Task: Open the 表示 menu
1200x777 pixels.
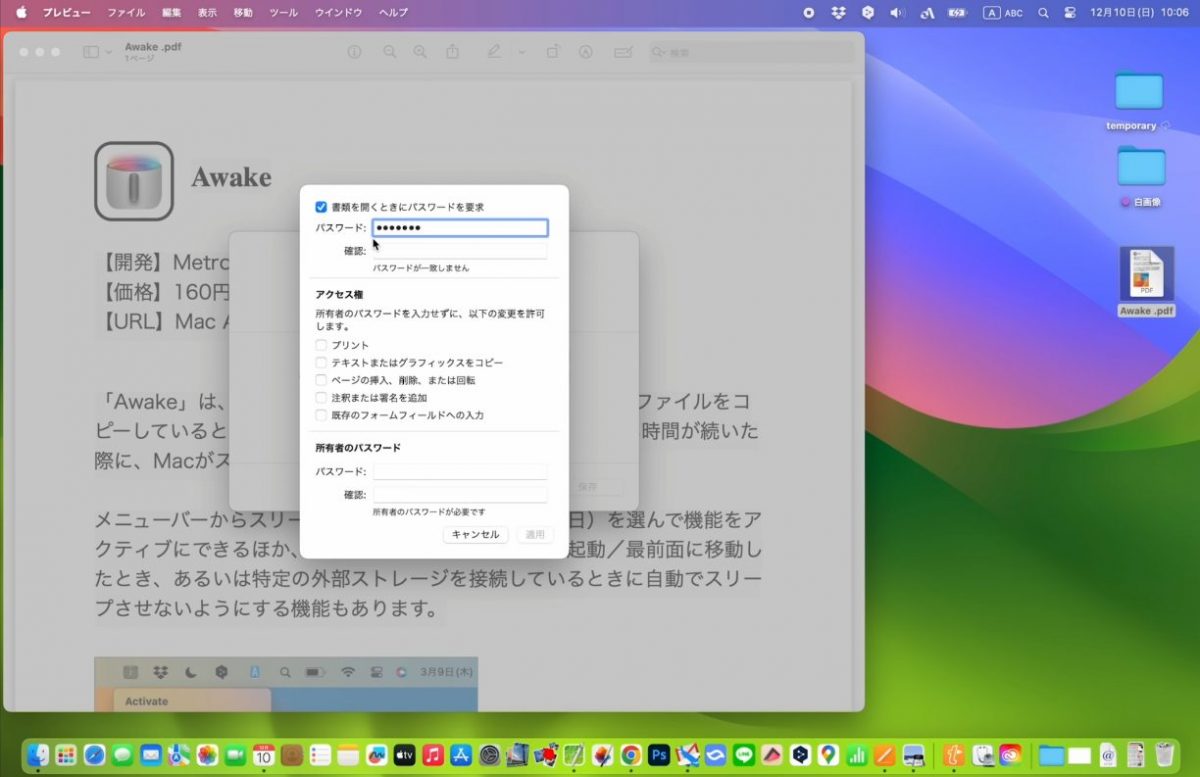Action: click(207, 12)
